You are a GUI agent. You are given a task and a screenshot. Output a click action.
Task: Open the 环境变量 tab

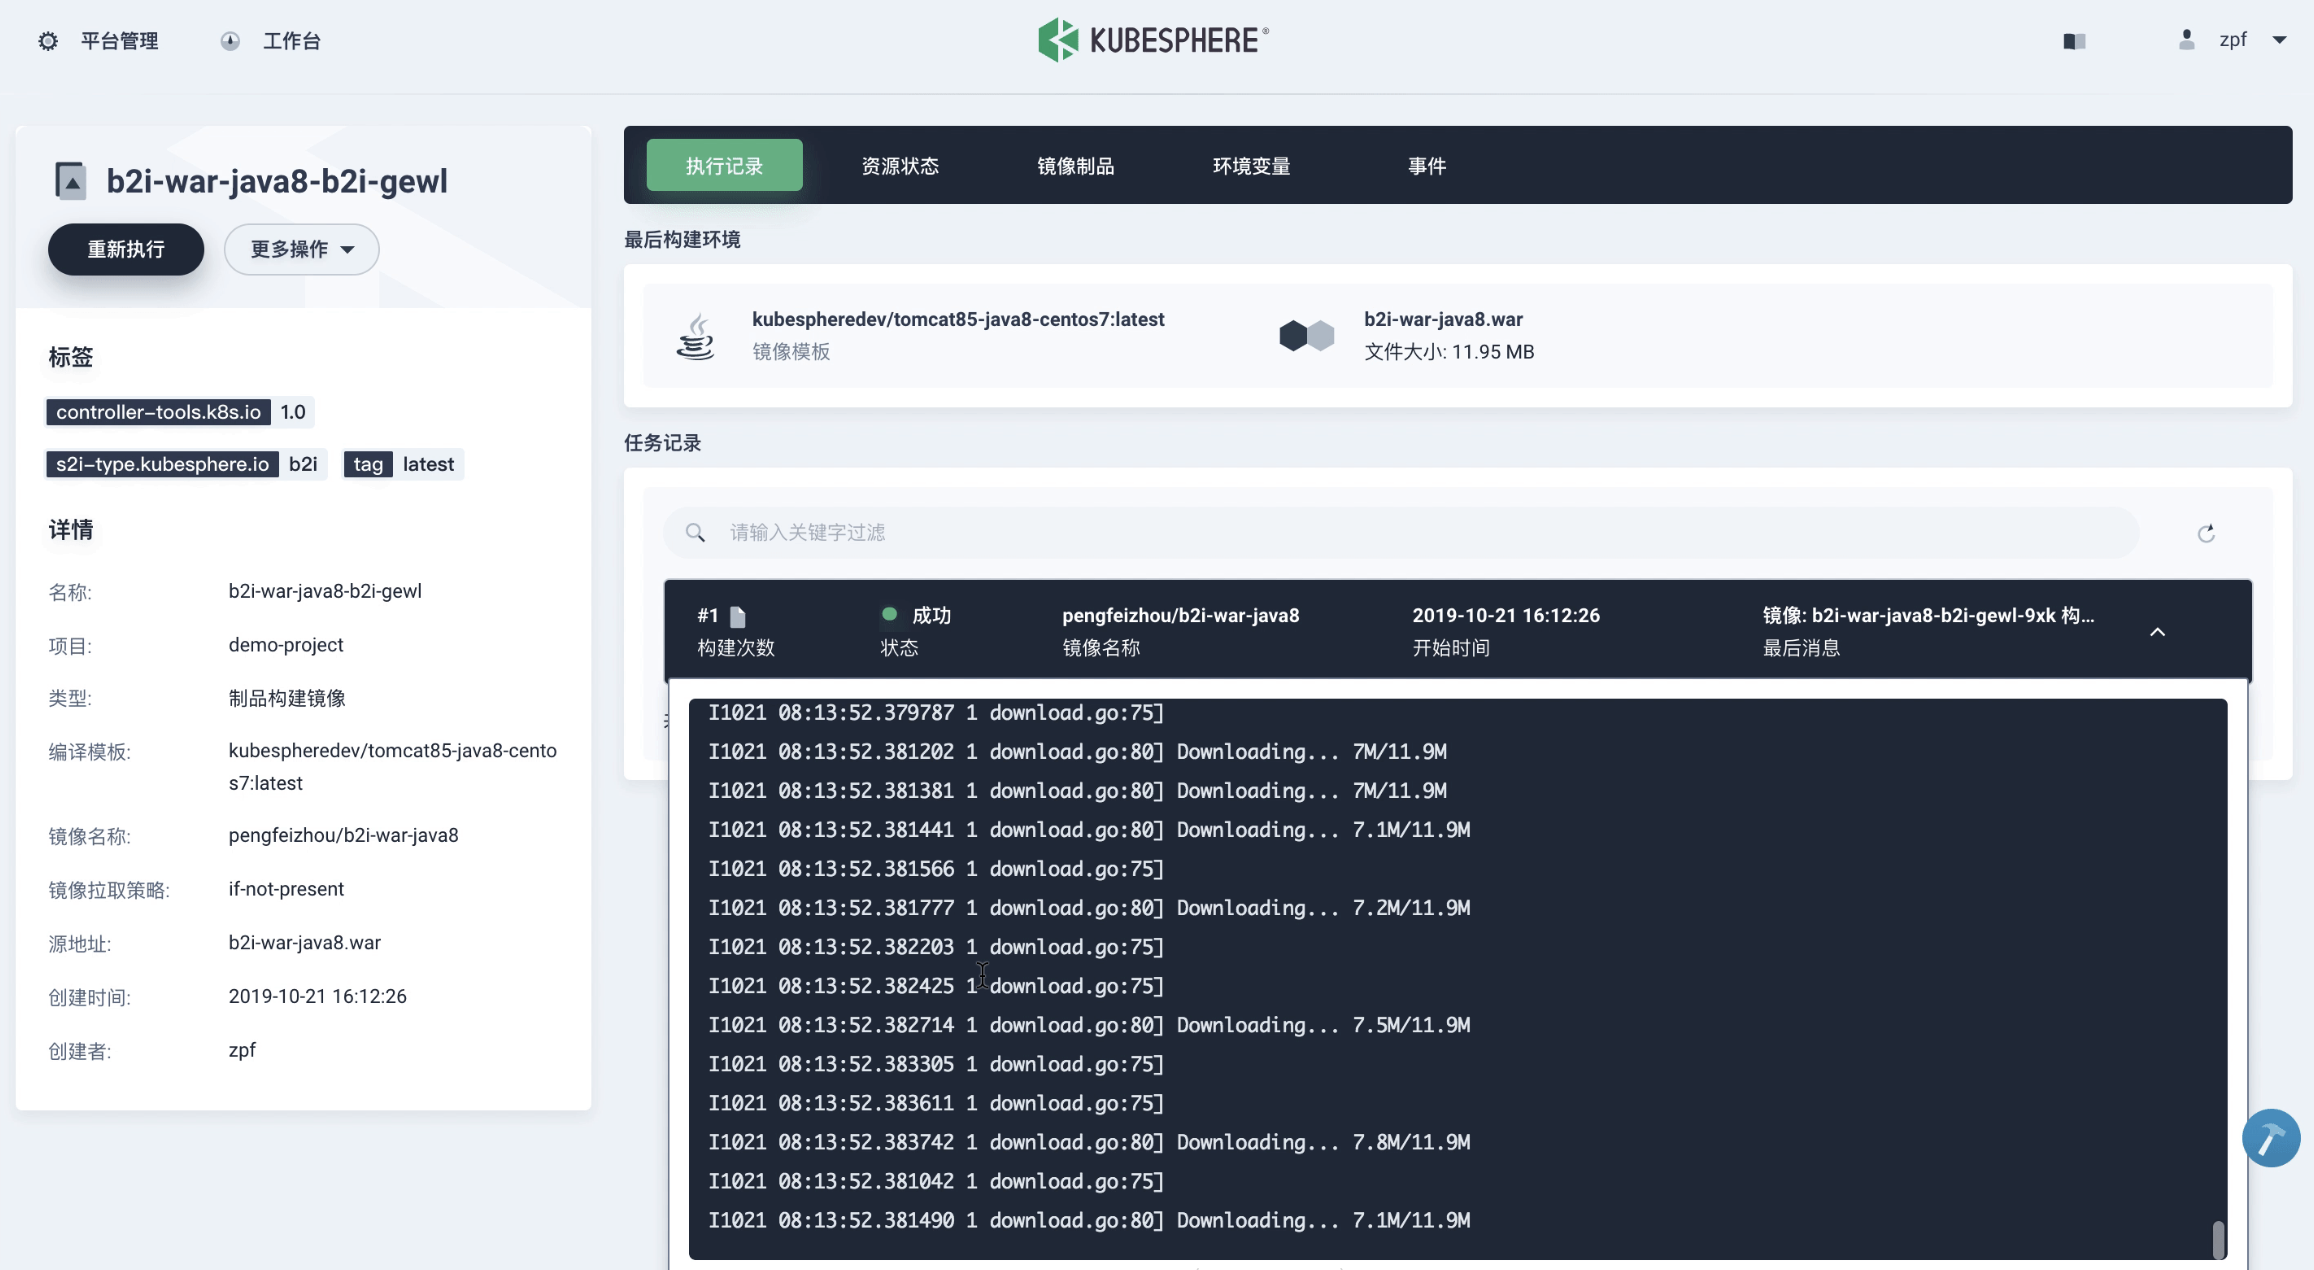point(1251,166)
